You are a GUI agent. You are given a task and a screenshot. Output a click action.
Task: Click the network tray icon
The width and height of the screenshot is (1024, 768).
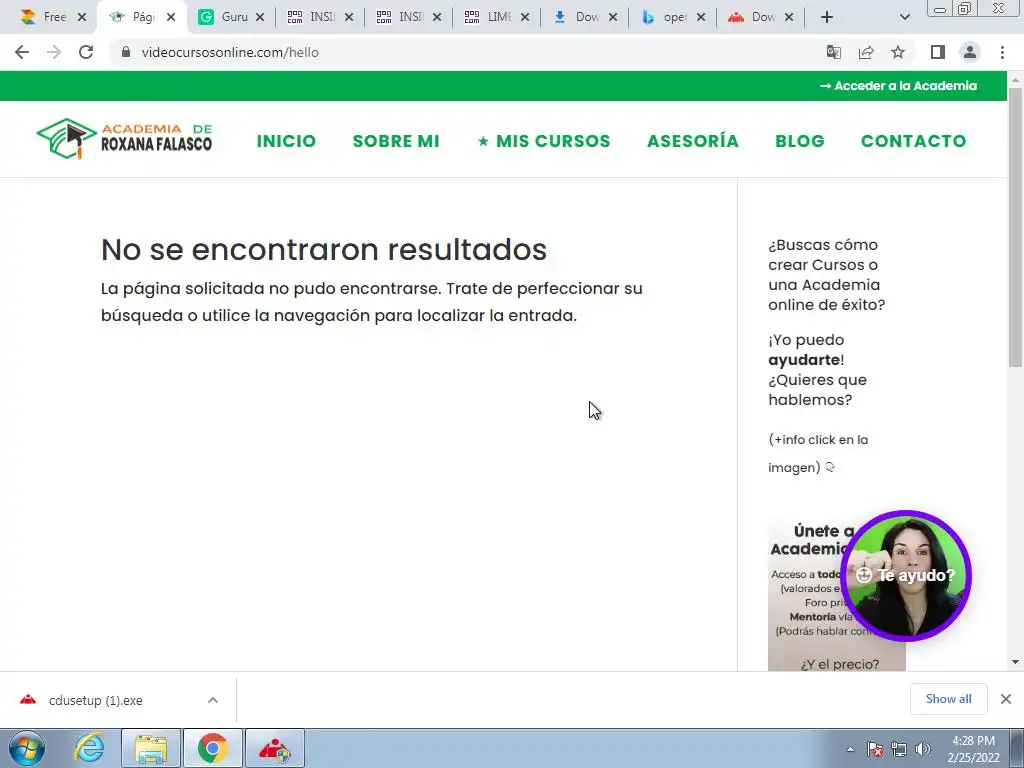tap(899, 749)
